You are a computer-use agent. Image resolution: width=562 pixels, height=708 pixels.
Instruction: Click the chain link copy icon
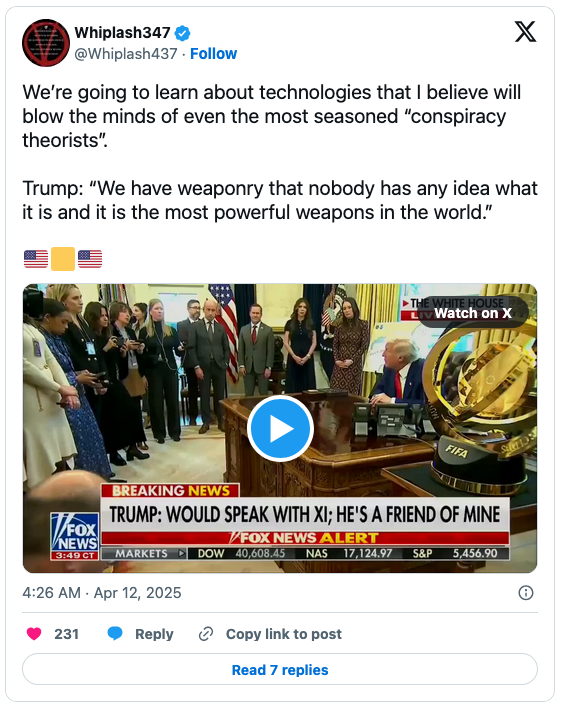tap(206, 634)
